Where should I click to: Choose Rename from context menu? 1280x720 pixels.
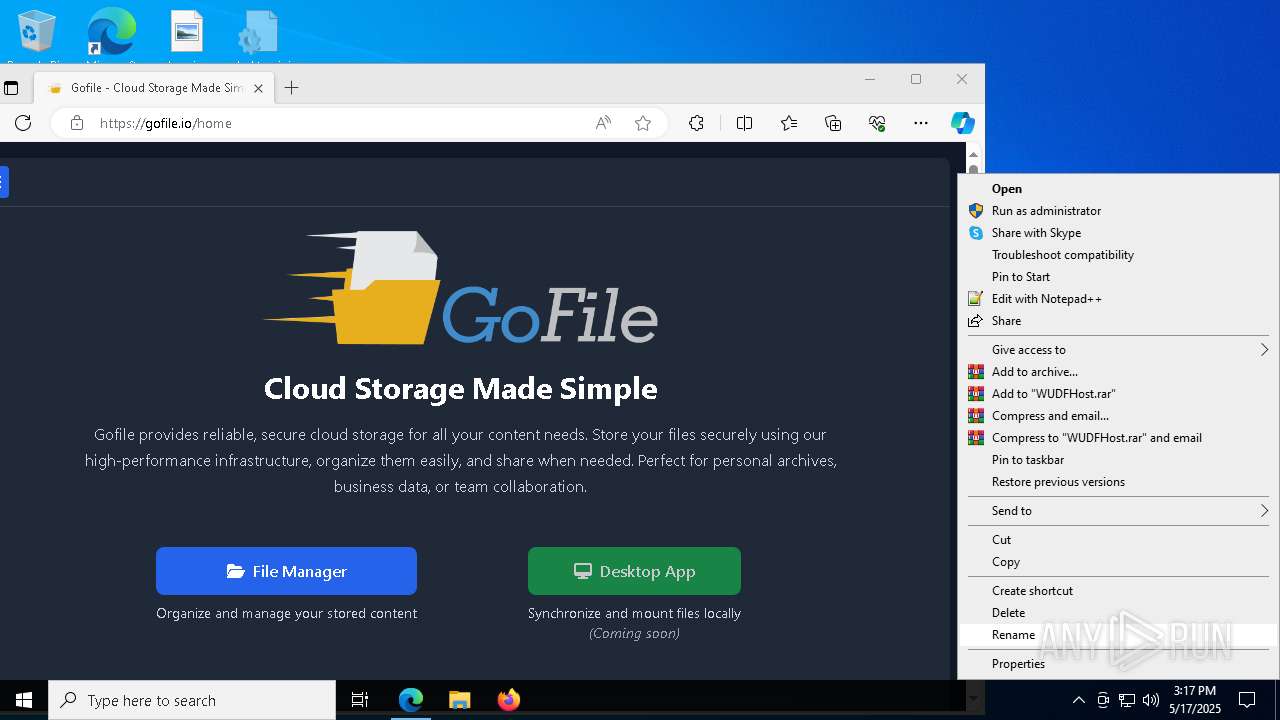tap(1118, 635)
